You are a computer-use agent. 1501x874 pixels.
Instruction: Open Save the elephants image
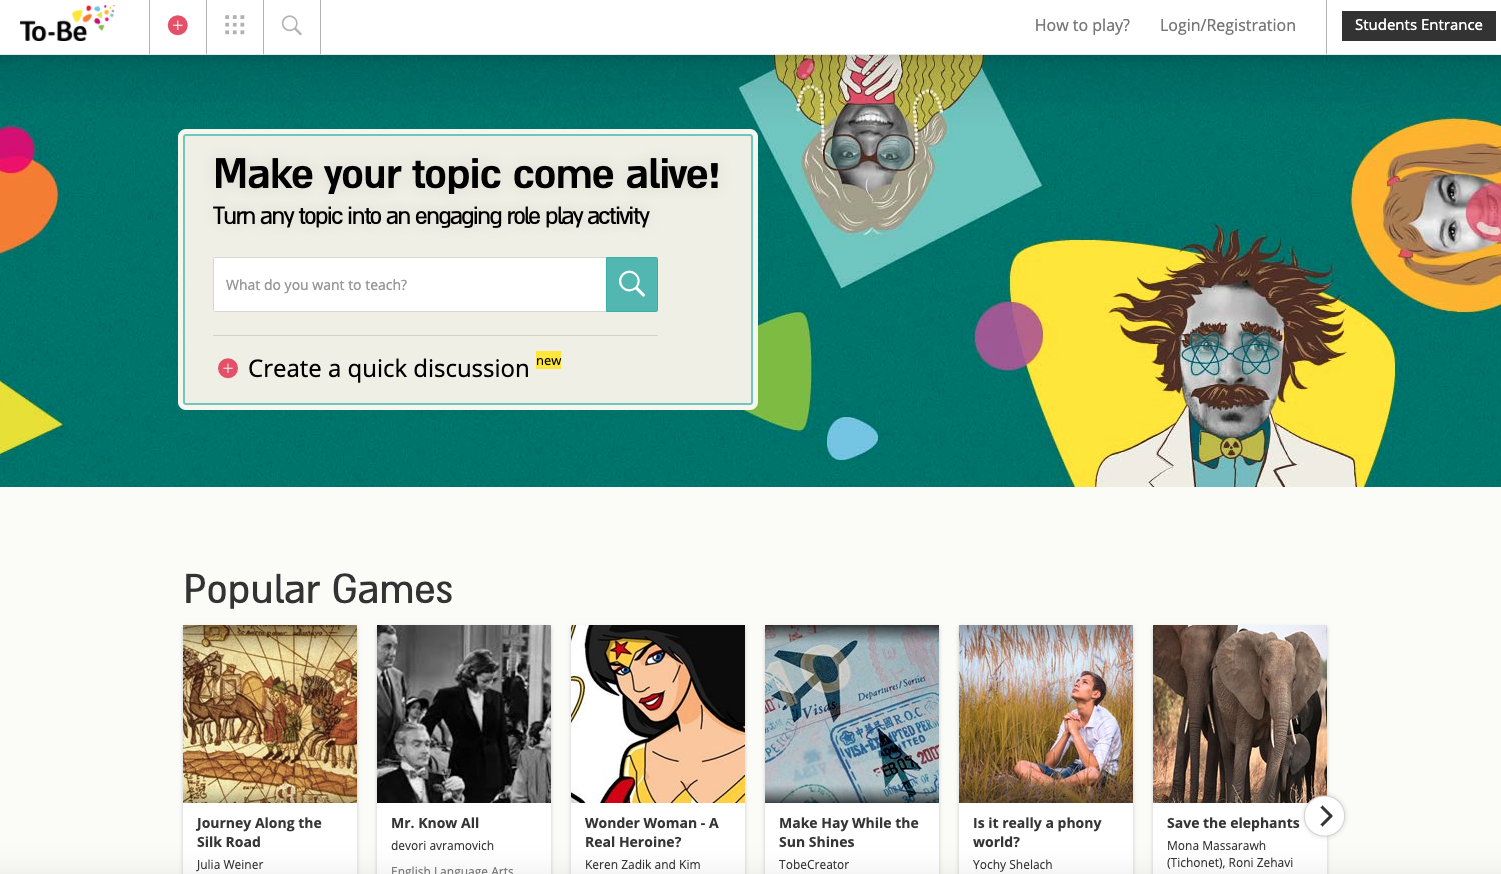(1240, 714)
